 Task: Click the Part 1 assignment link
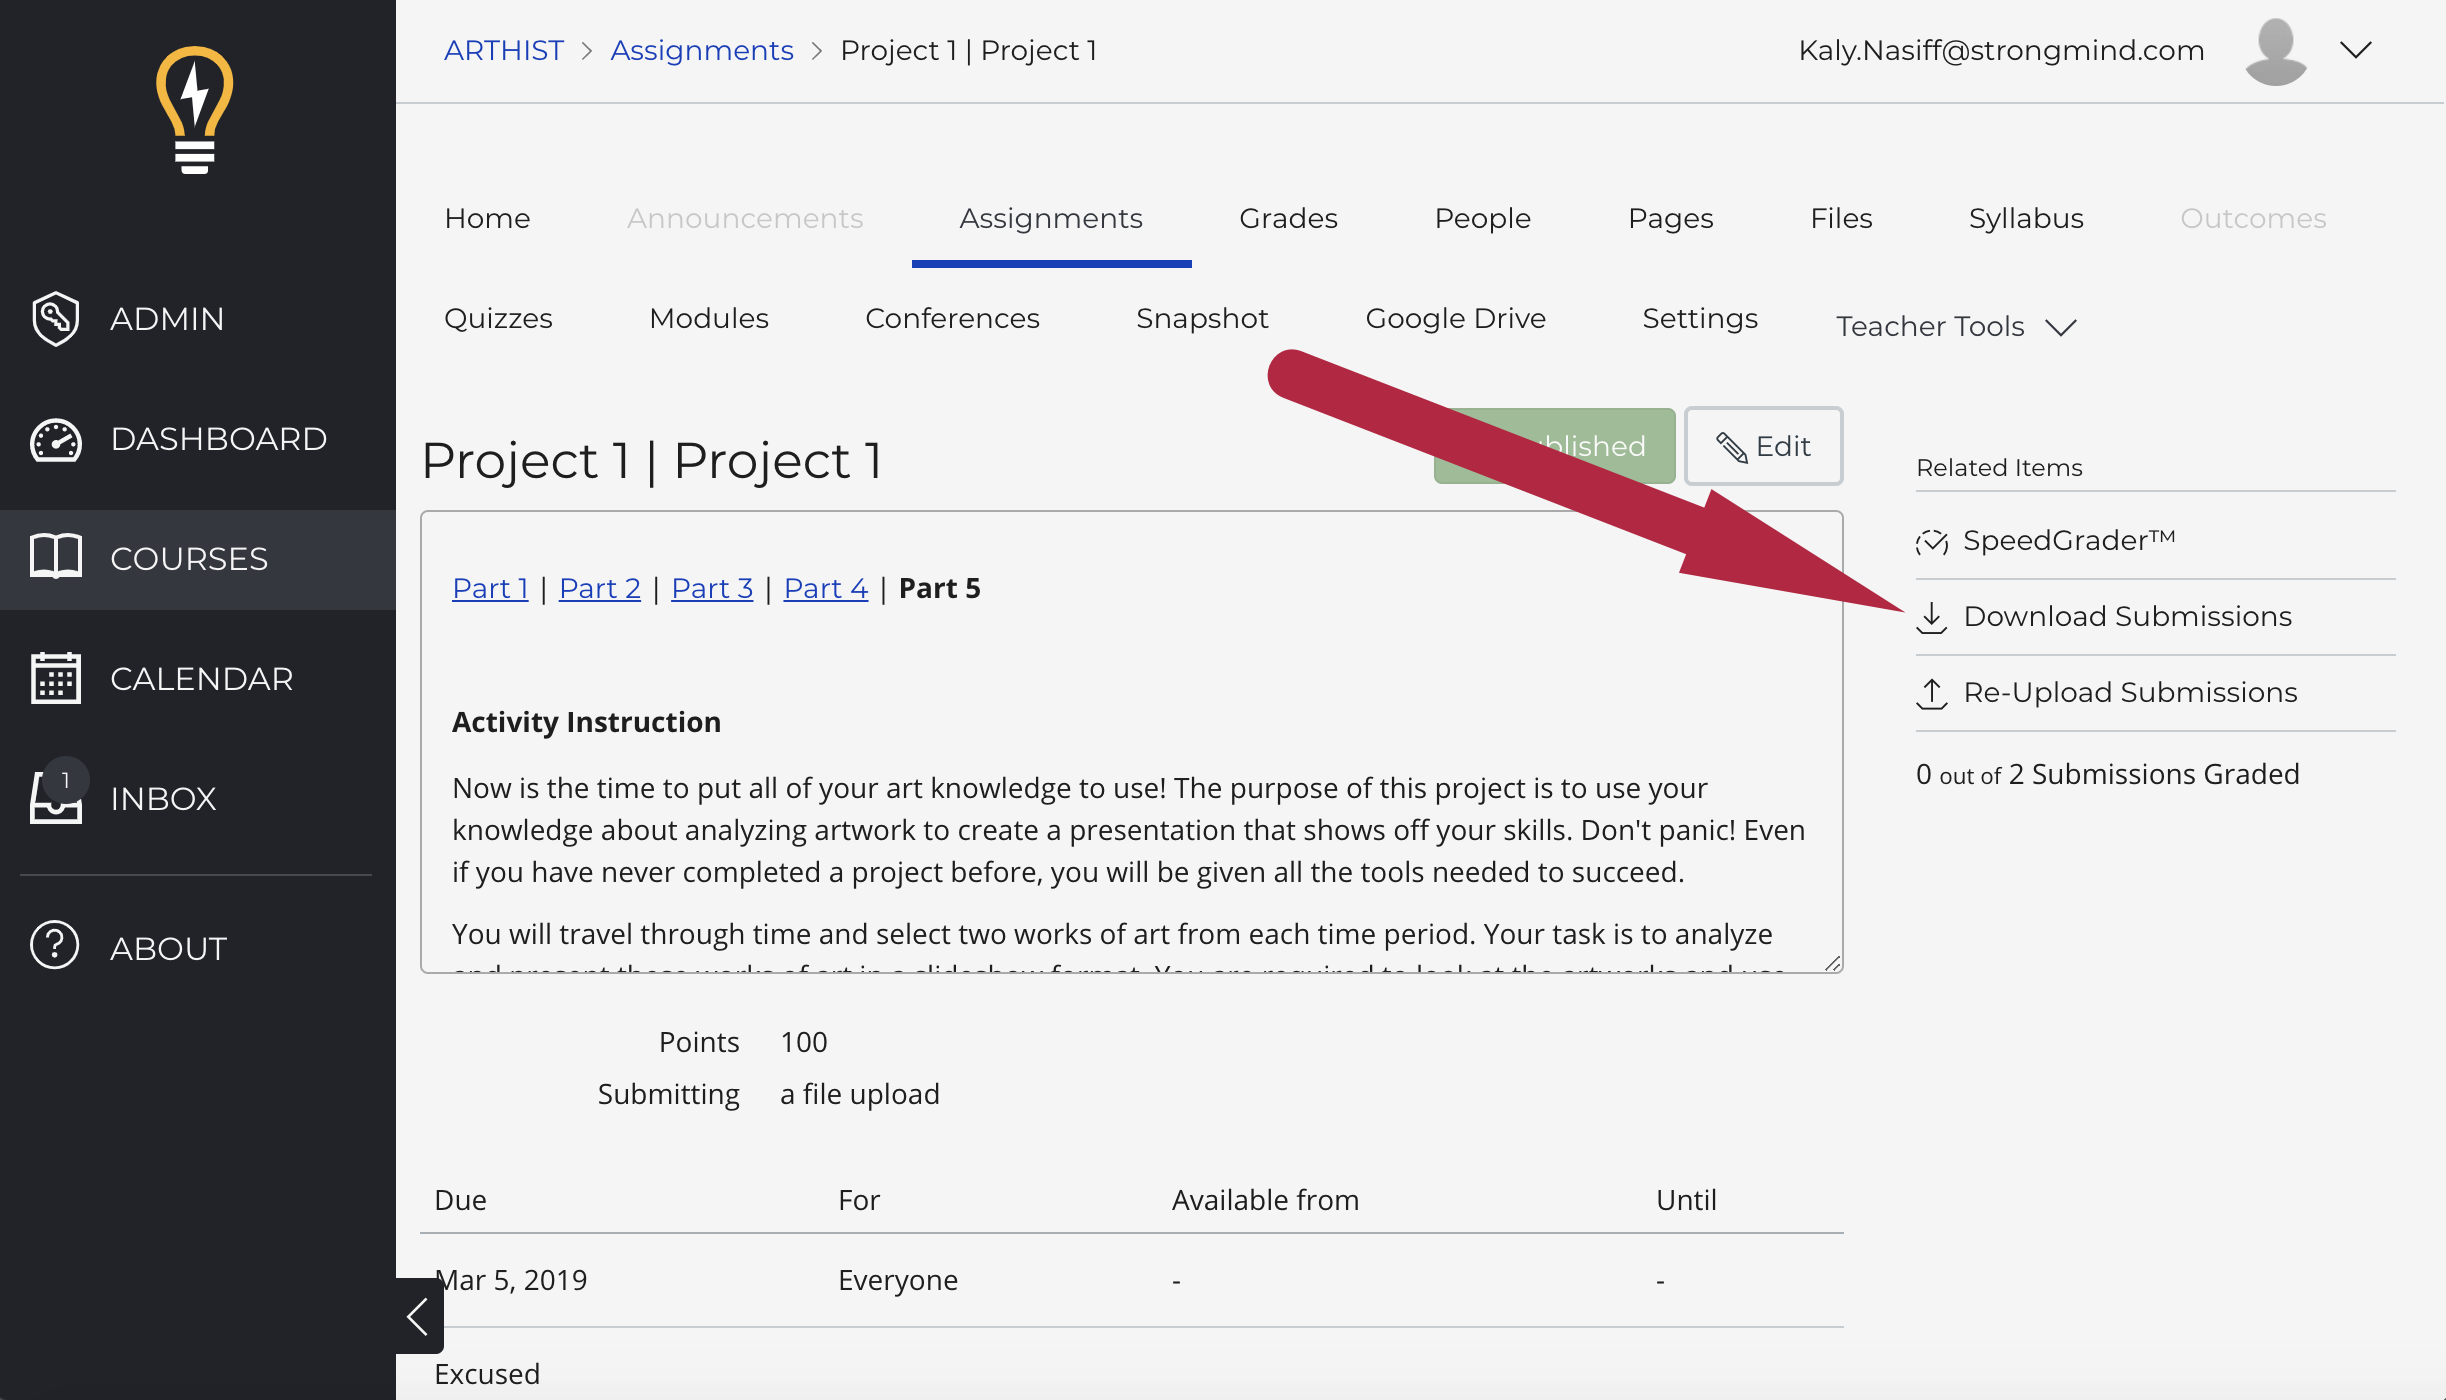pos(491,587)
